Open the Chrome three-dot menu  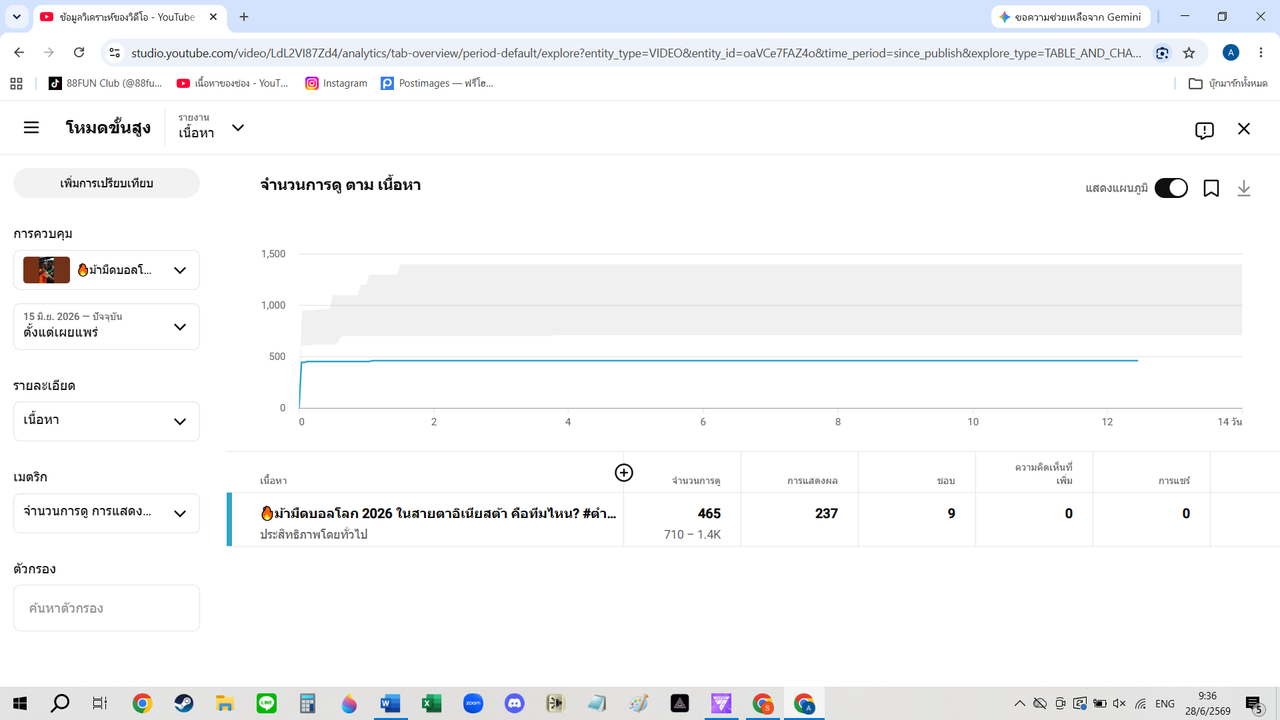pos(1260,53)
